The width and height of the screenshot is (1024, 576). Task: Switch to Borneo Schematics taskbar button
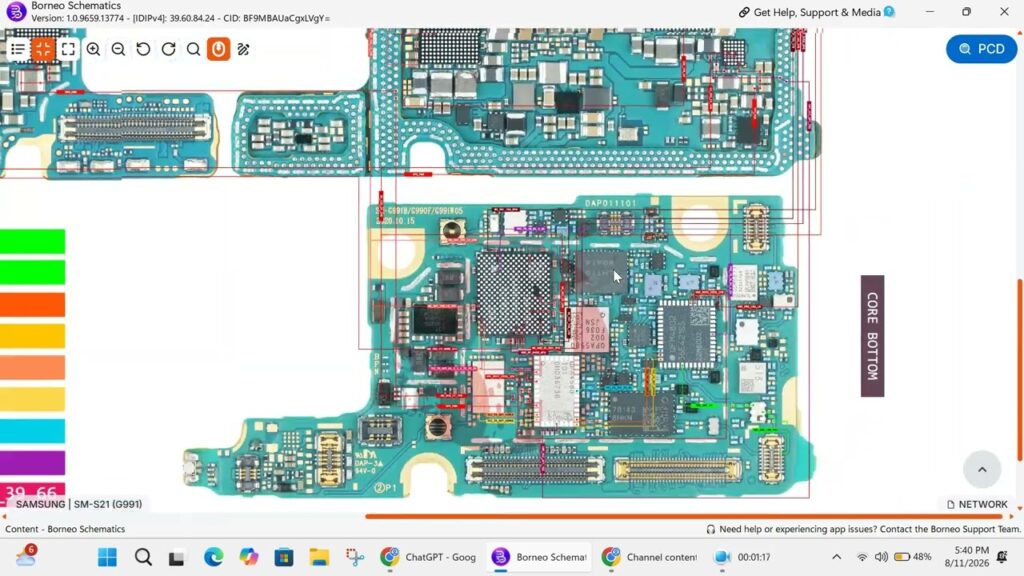pyautogui.click(x=539, y=557)
